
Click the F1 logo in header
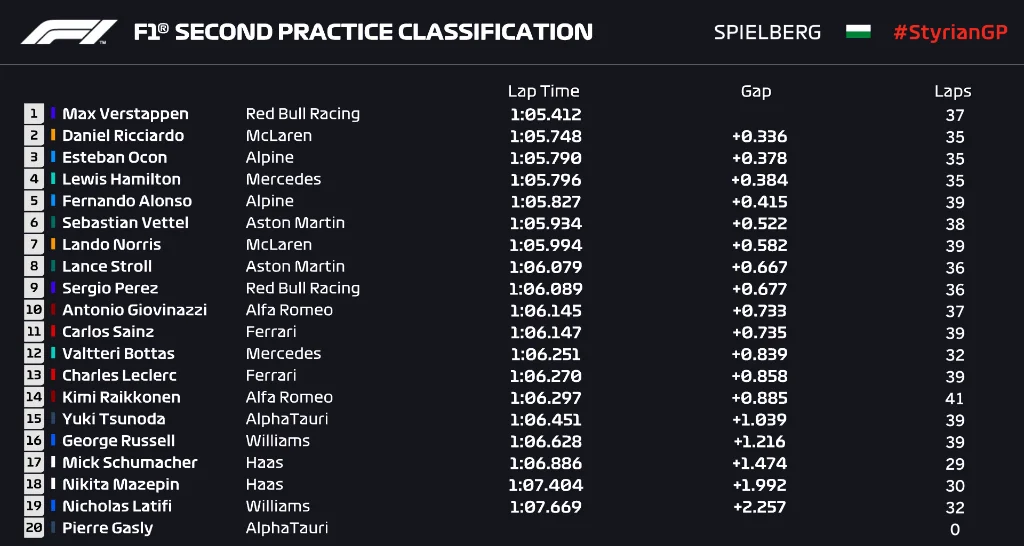point(69,32)
